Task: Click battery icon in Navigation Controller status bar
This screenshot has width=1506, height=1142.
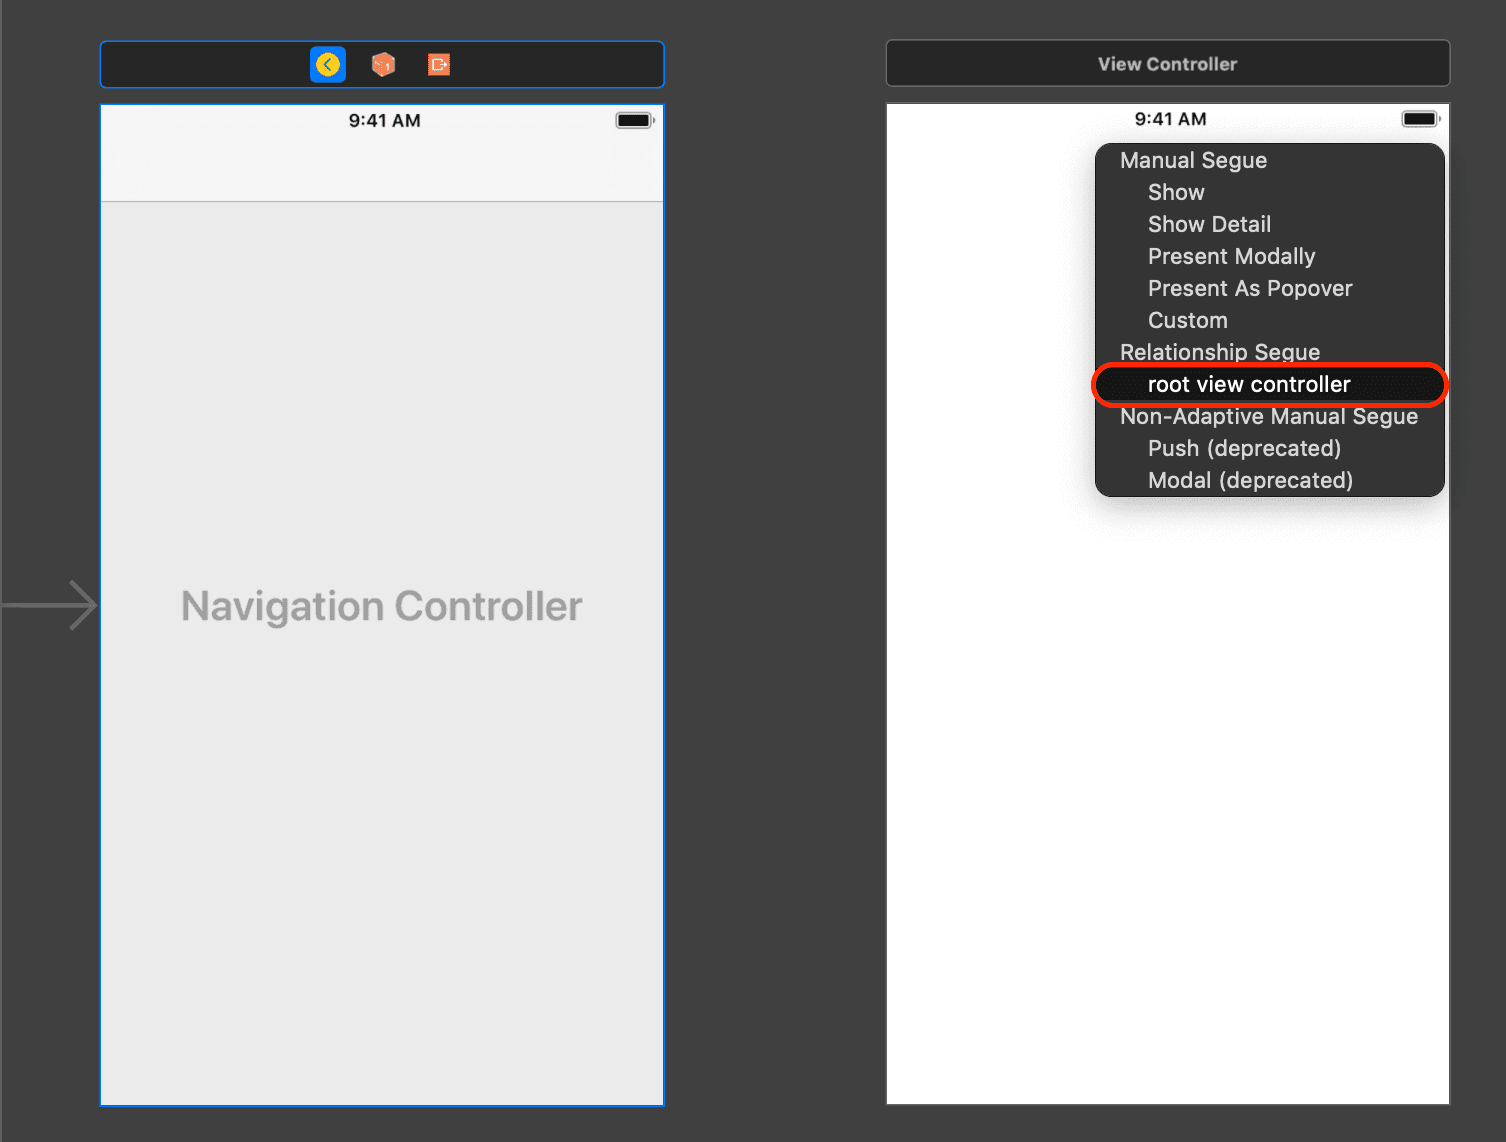Action: (634, 121)
